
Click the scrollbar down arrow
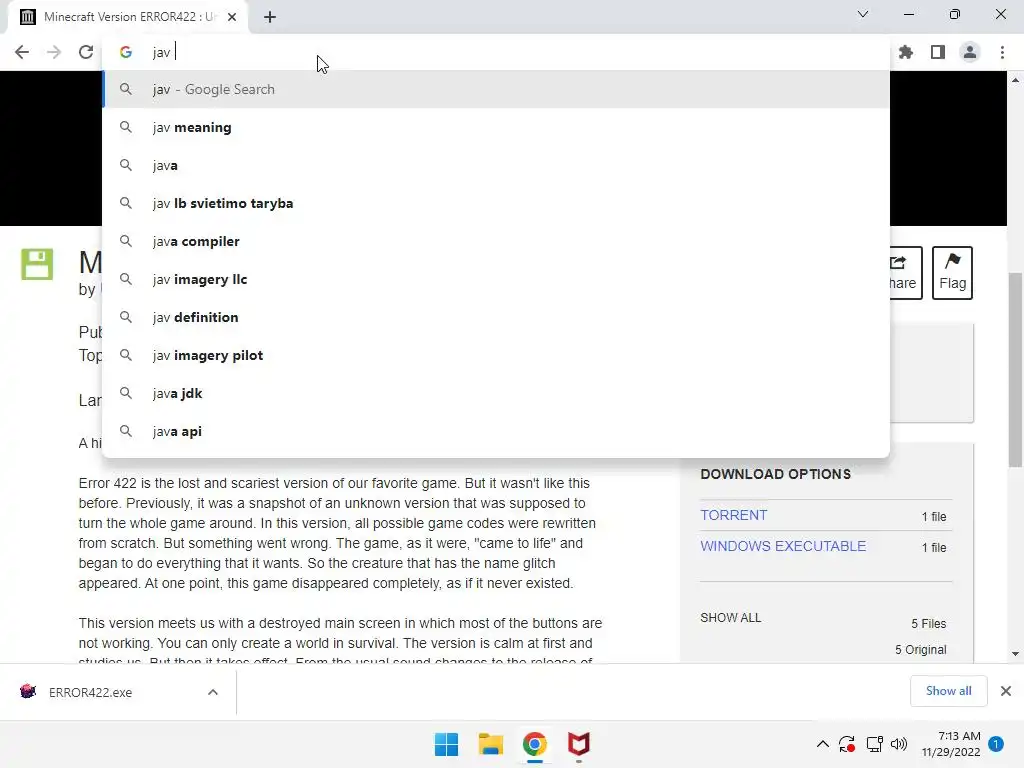pyautogui.click(x=1015, y=654)
